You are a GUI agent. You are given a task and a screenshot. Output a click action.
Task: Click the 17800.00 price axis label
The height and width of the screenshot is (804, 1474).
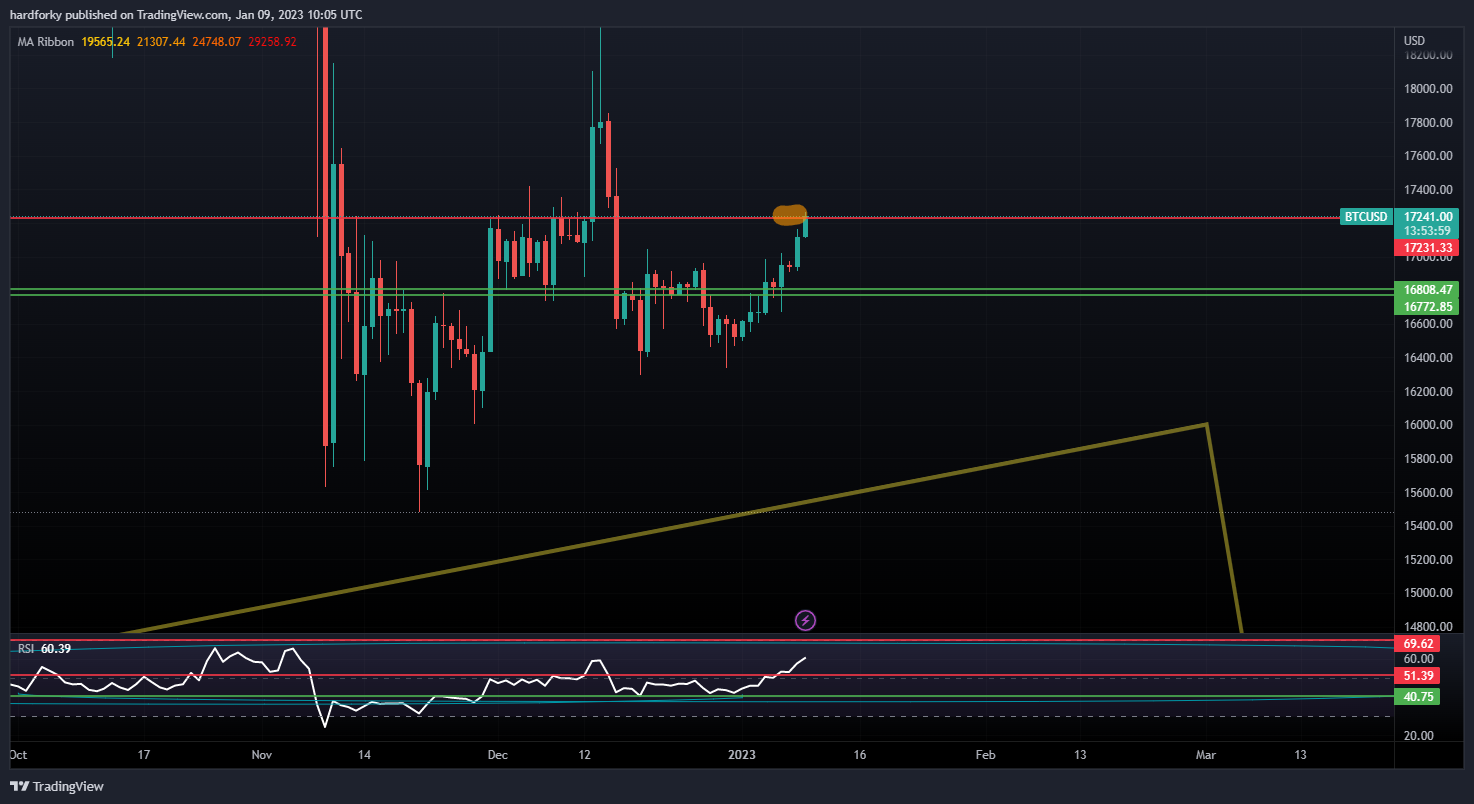[1428, 123]
